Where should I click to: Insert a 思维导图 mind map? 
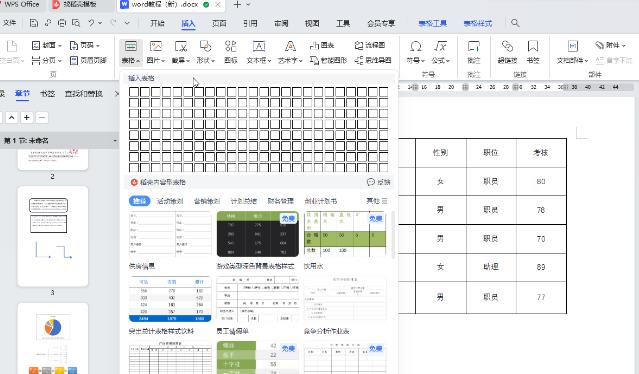coord(373,60)
